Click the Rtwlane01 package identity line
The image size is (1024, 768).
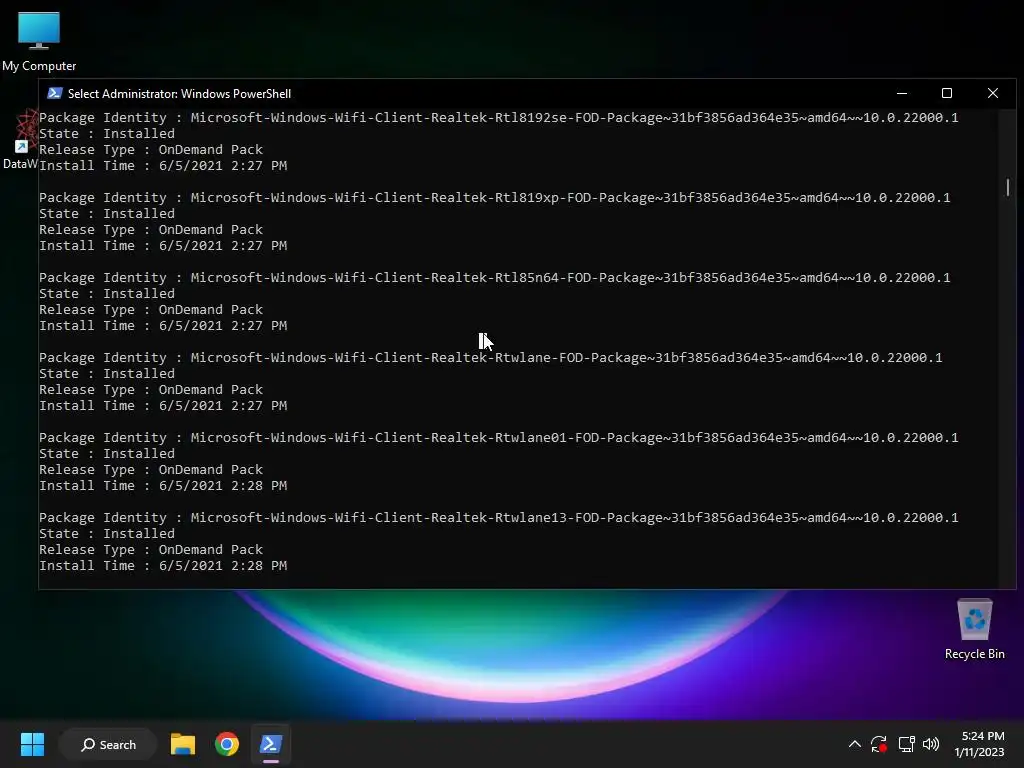[498, 438]
